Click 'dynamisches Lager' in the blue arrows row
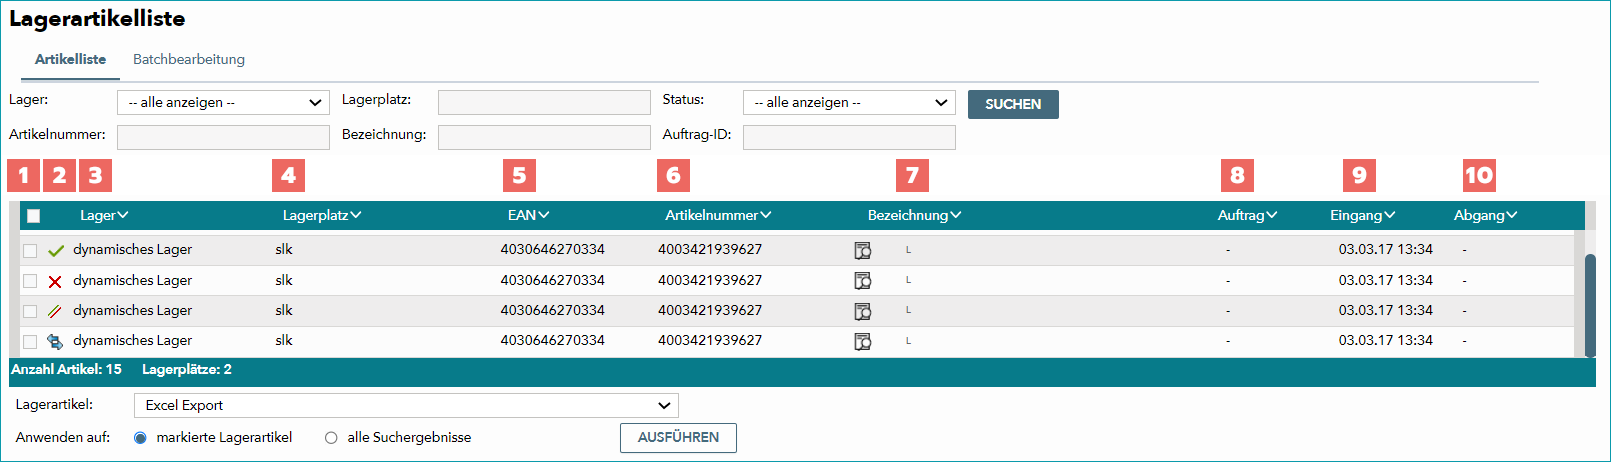Screen dimensions: 1611x462 132,340
